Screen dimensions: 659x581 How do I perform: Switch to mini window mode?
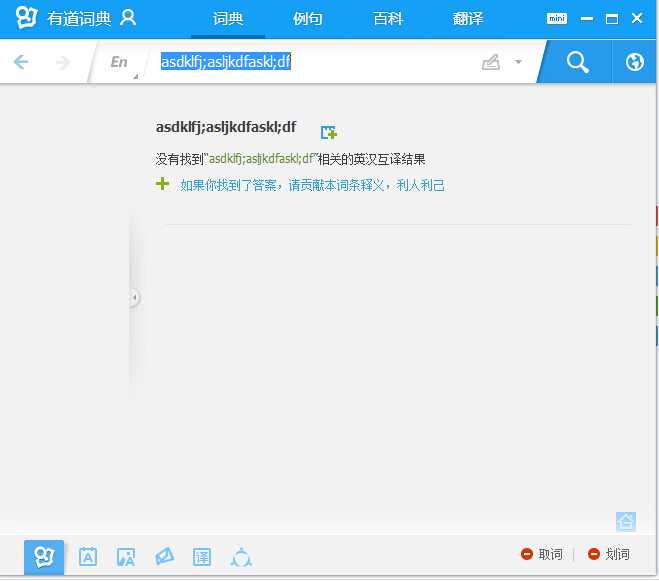point(557,18)
